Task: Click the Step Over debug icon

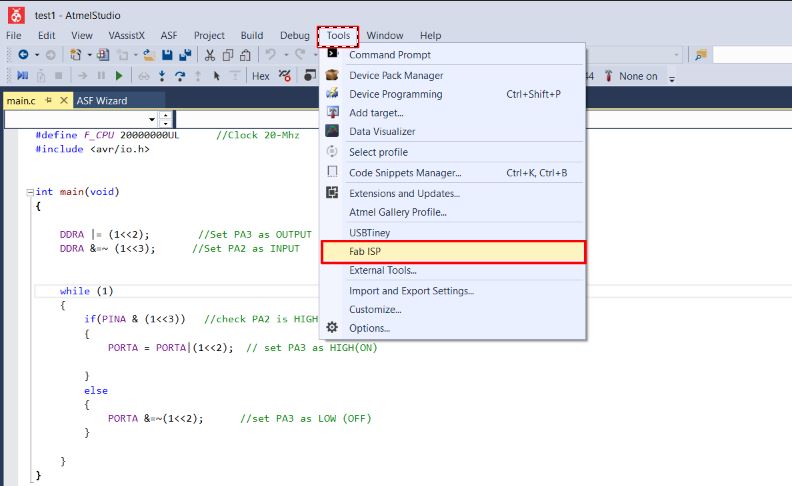Action: (180, 76)
